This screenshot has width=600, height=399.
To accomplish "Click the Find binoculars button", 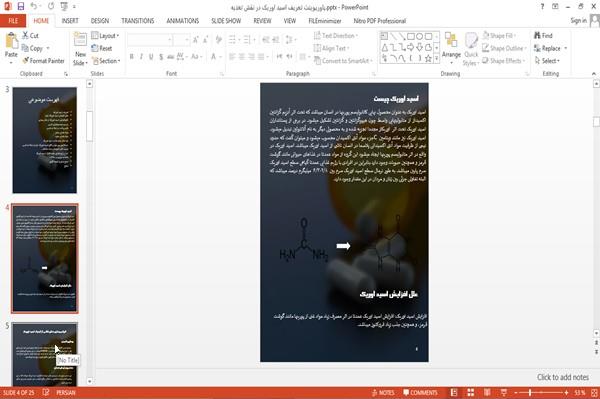I will pos(543,36).
